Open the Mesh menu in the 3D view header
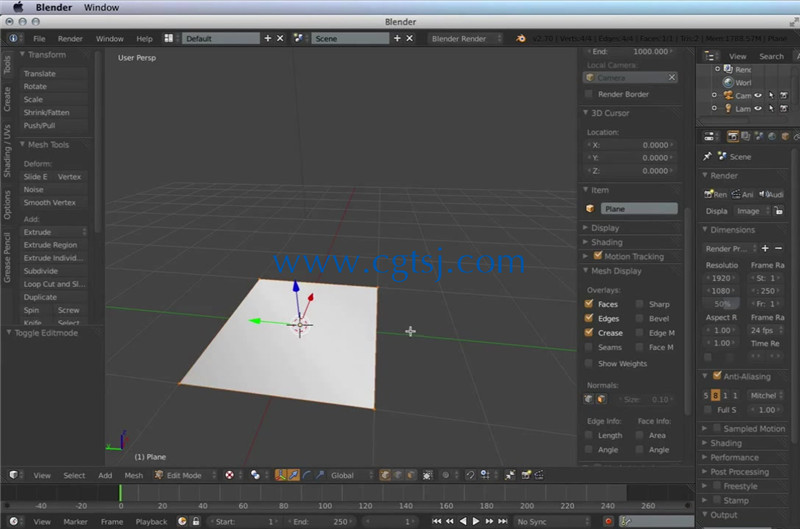This screenshot has width=800, height=529. pos(134,475)
